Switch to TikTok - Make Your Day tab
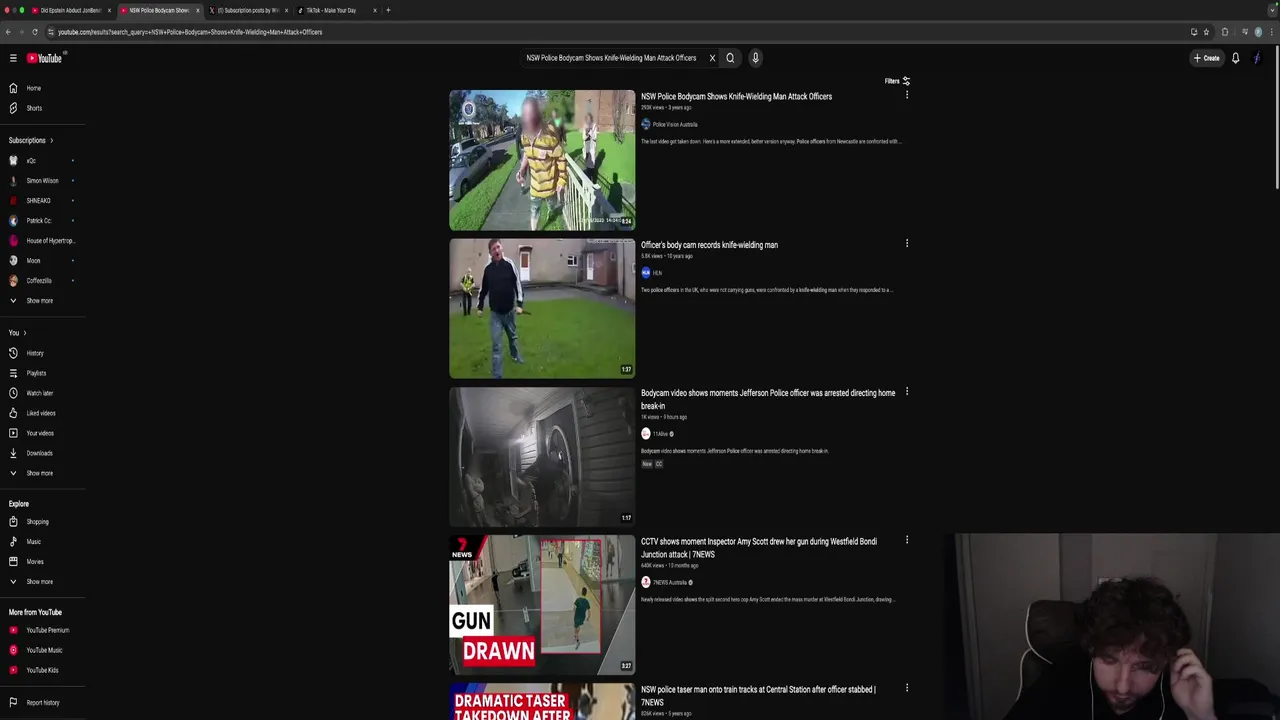The height and width of the screenshot is (720, 1280). click(338, 10)
